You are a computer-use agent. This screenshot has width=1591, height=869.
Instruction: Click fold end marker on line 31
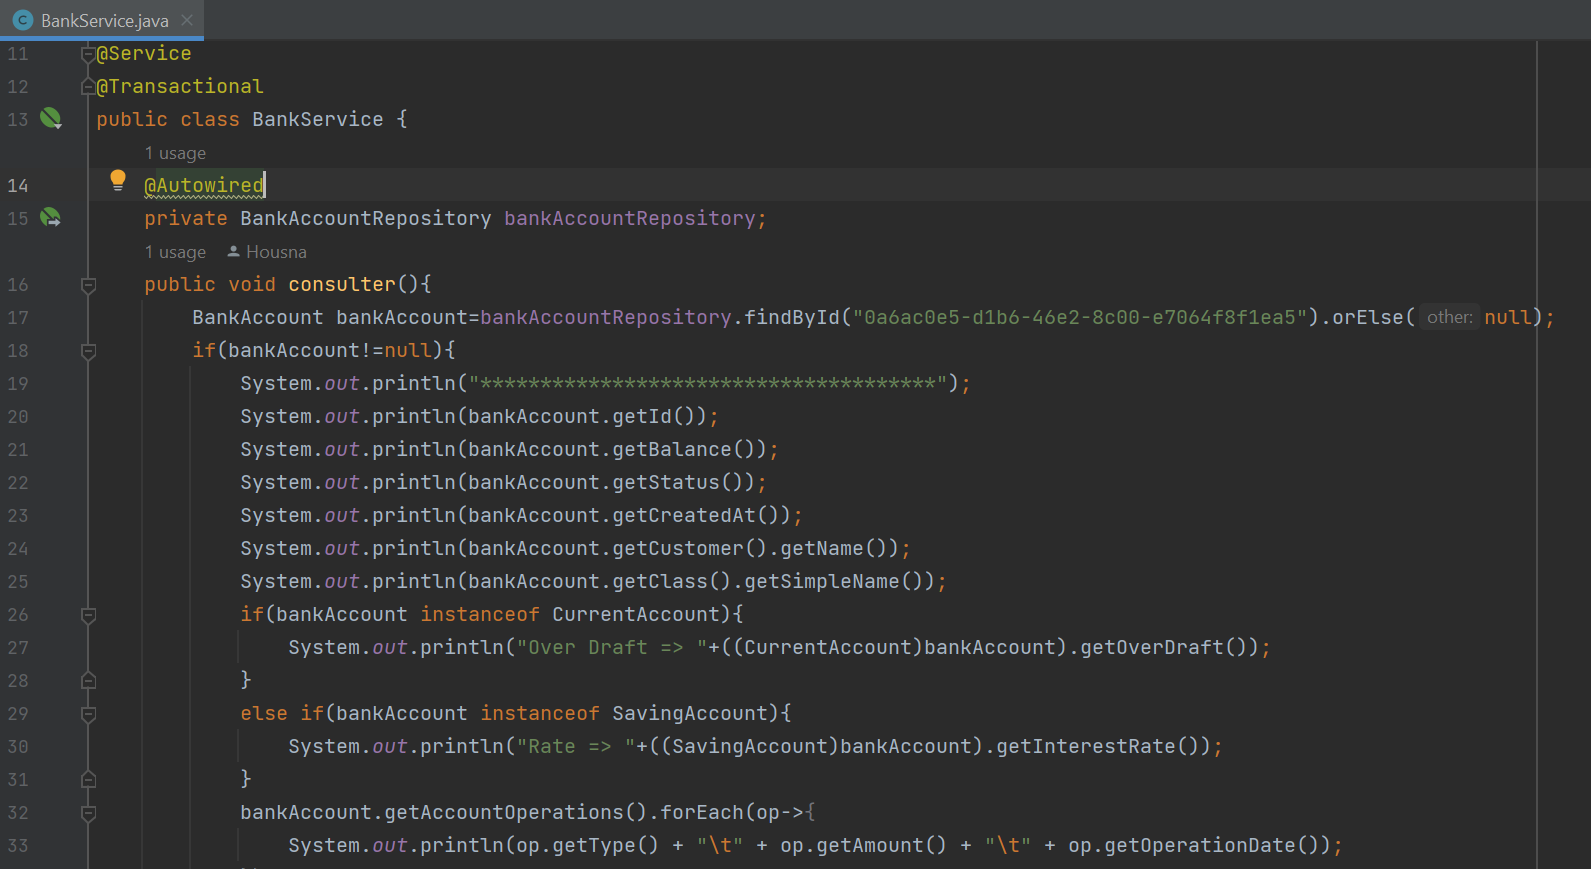pos(88,780)
